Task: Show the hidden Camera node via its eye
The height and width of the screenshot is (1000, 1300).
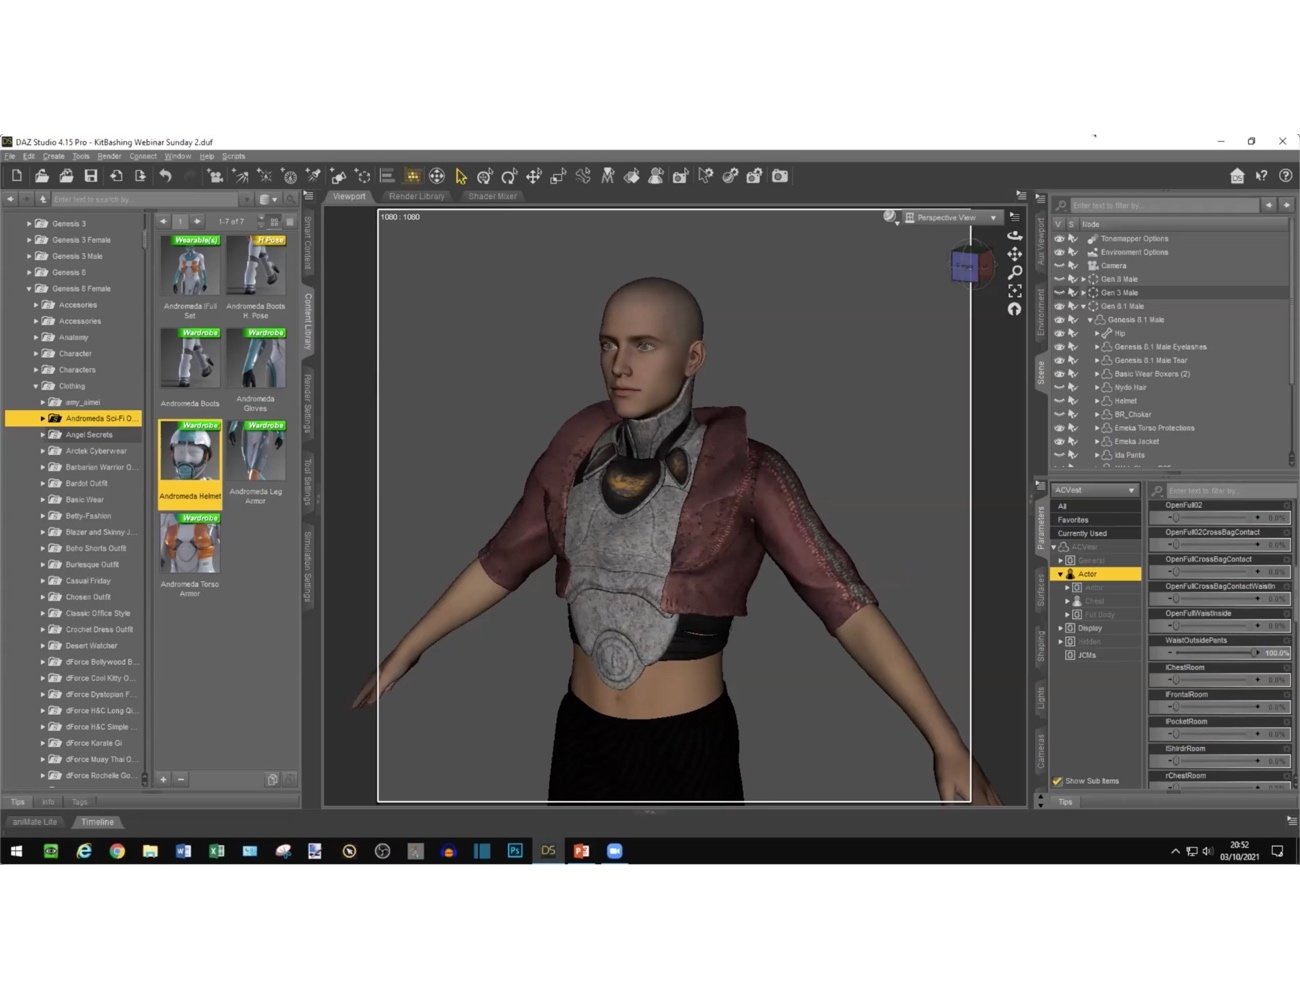Action: 1059,266
